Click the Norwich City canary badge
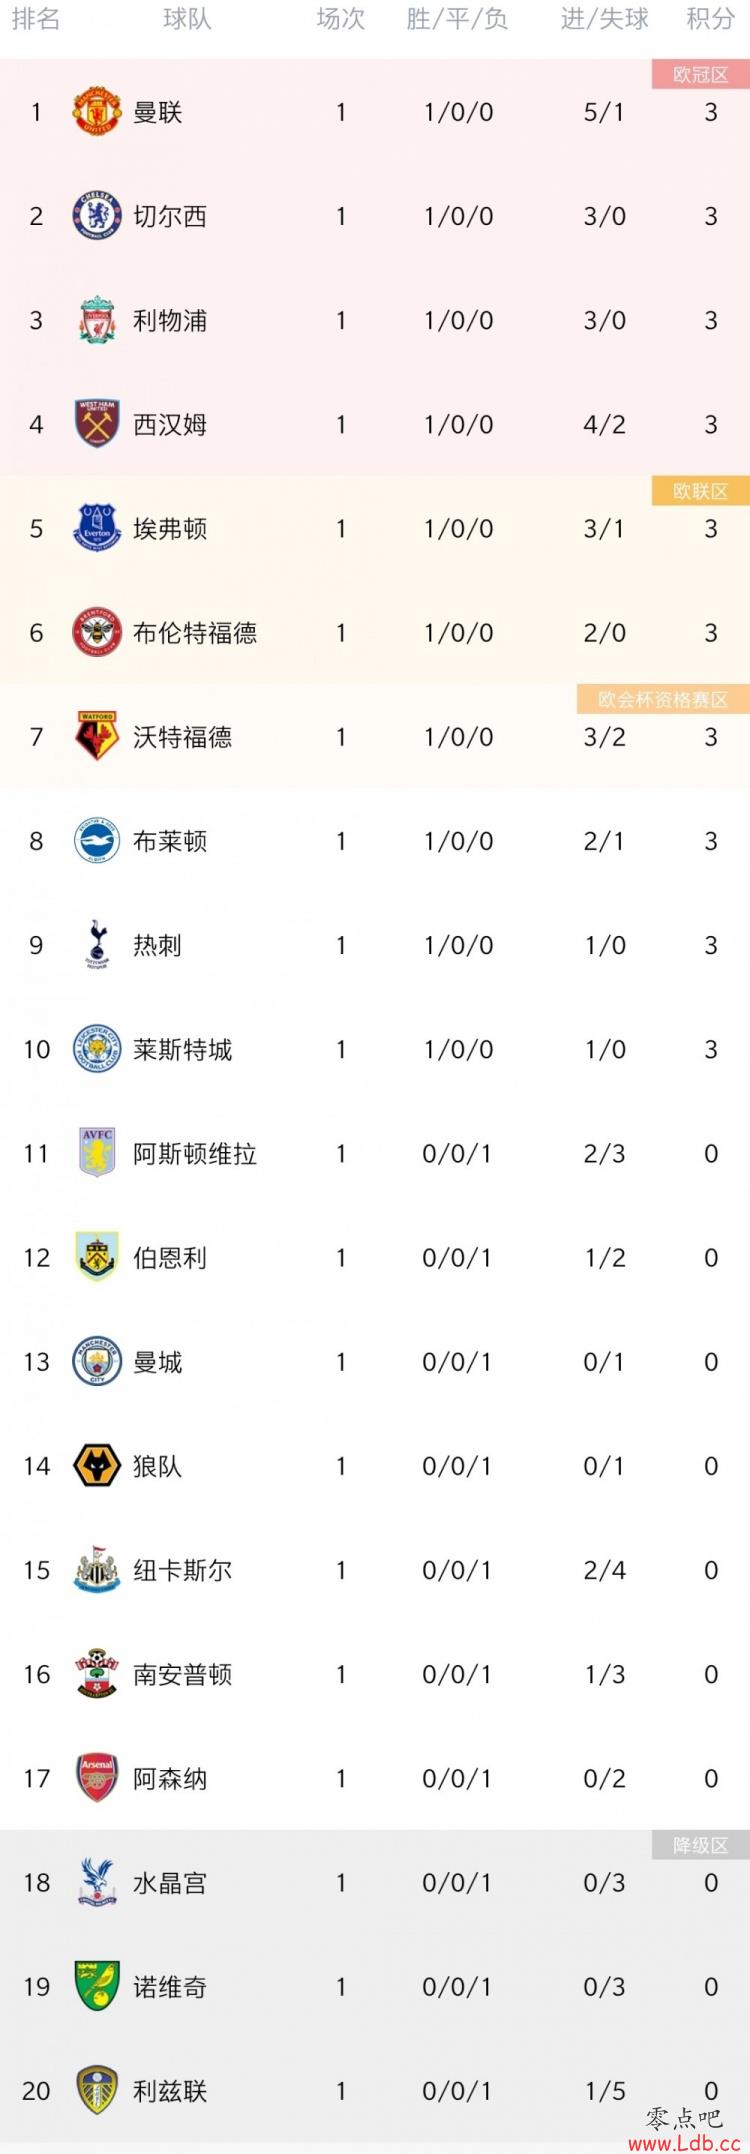Viewport: 750px width, 2154px height. (97, 1986)
